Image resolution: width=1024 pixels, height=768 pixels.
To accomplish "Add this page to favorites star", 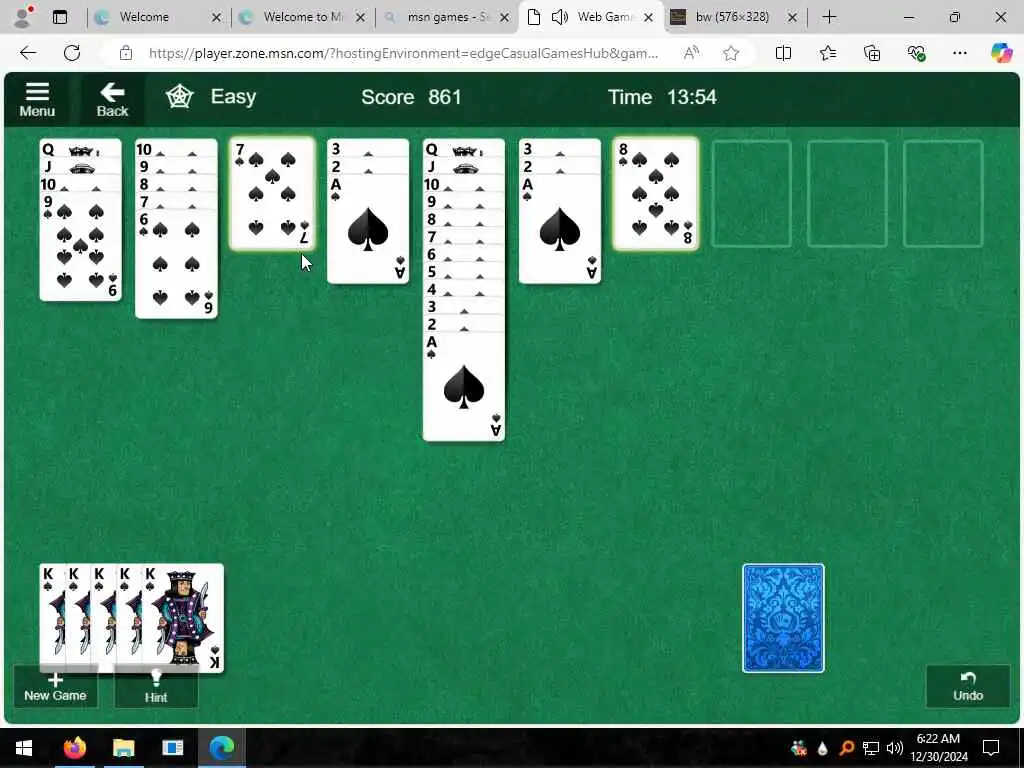I will click(731, 53).
